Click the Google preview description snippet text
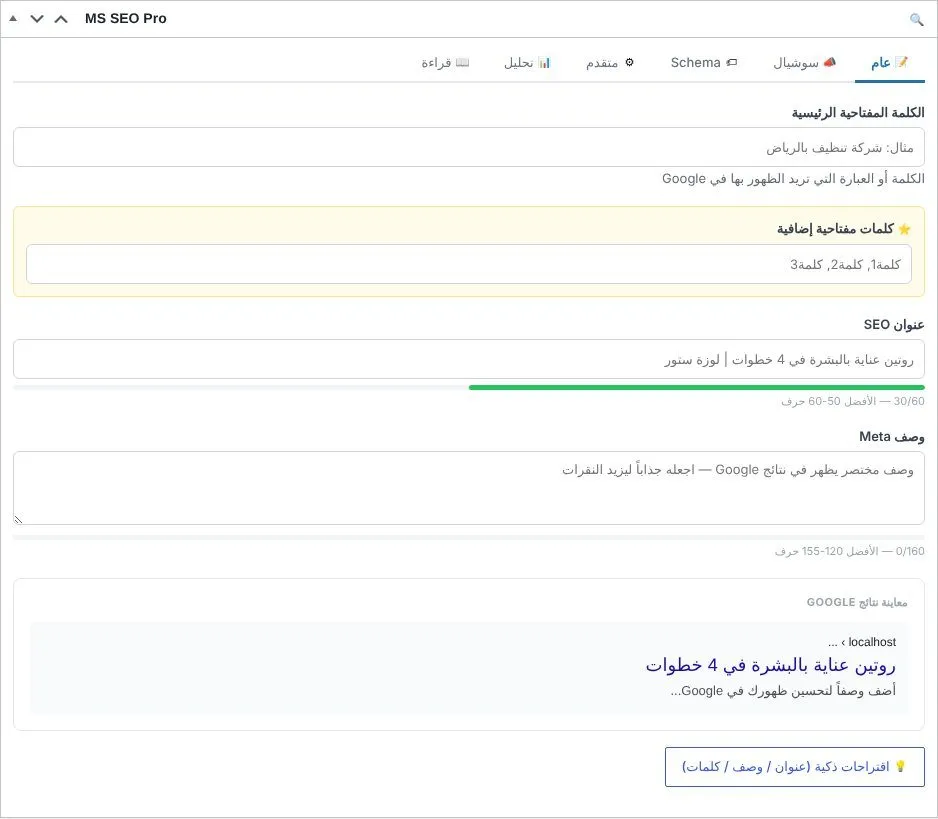The image size is (938, 819). click(x=783, y=690)
